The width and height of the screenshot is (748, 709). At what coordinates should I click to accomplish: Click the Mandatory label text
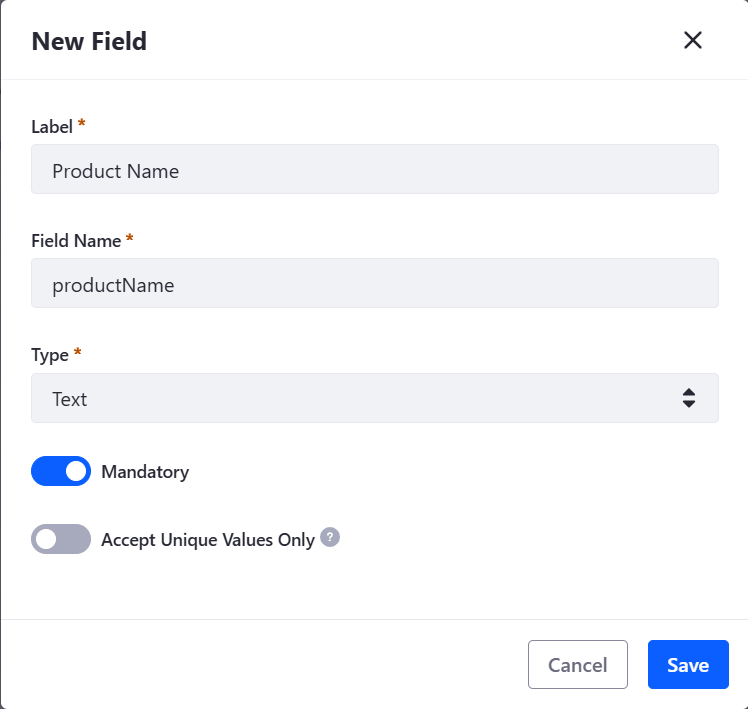pyautogui.click(x=145, y=472)
